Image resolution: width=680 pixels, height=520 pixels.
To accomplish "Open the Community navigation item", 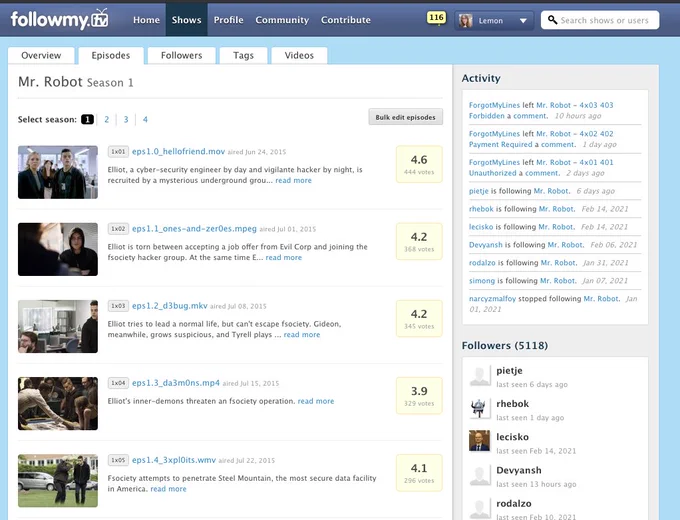I will click(282, 20).
